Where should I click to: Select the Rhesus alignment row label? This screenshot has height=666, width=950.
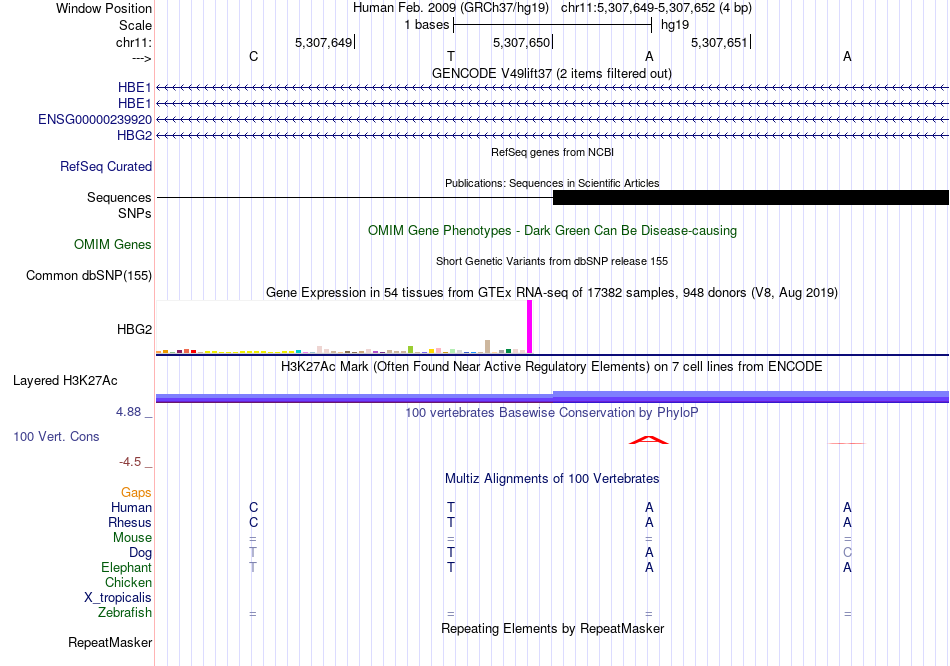tap(130, 522)
